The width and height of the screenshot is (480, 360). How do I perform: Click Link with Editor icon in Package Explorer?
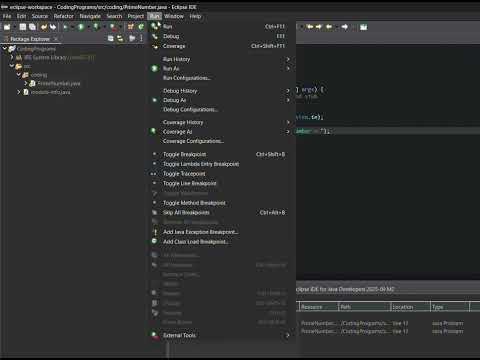(120, 39)
